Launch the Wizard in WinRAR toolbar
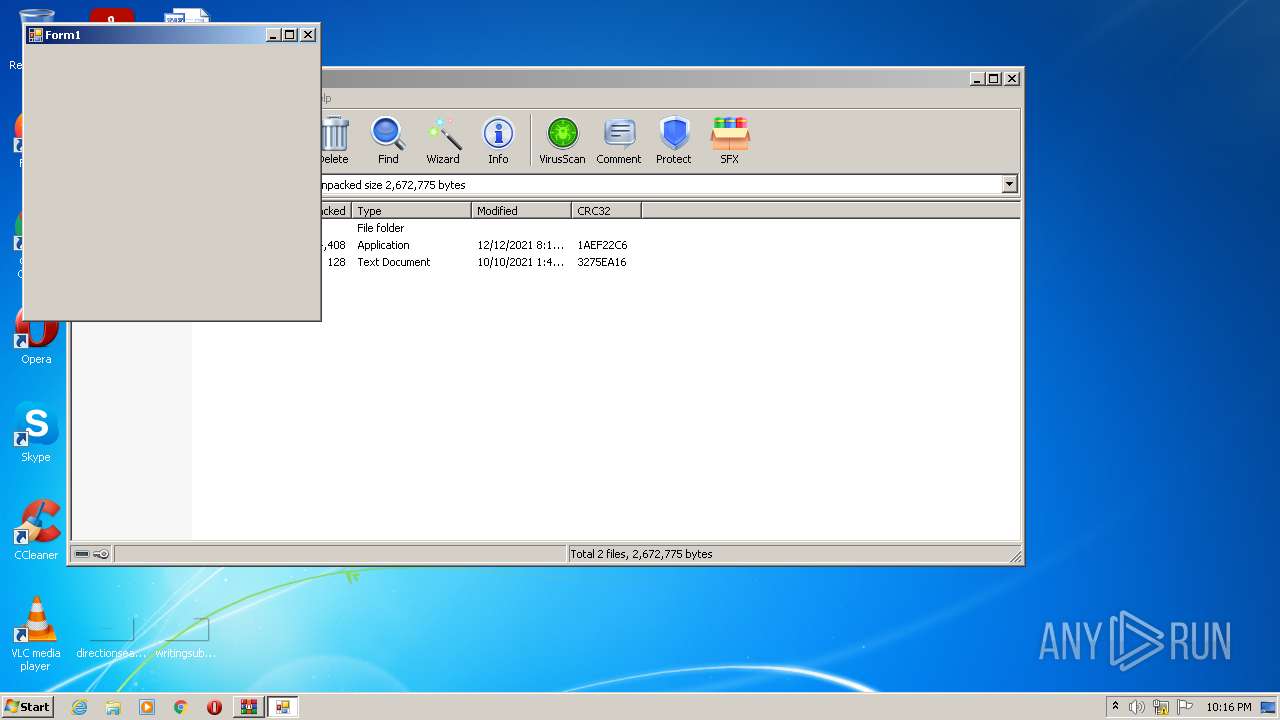Viewport: 1280px width, 720px height. 443,140
